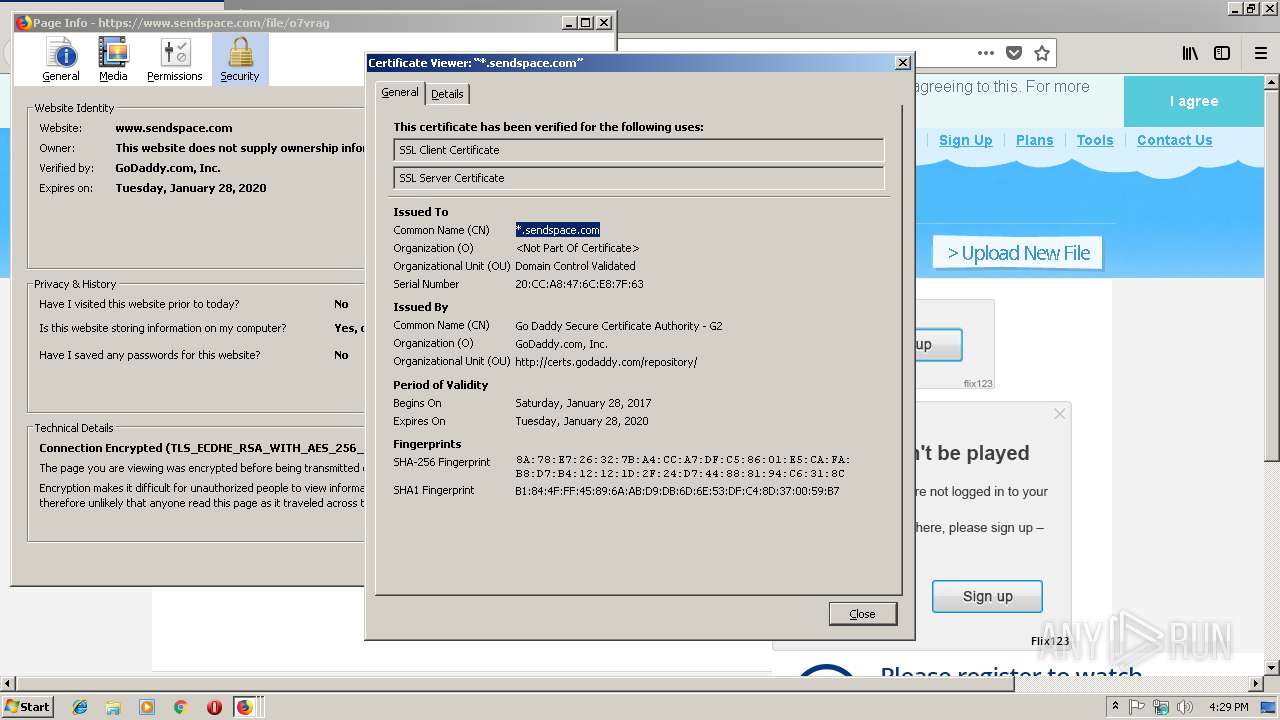
Task: Click the Upload New File button
Action: [x=1018, y=253]
